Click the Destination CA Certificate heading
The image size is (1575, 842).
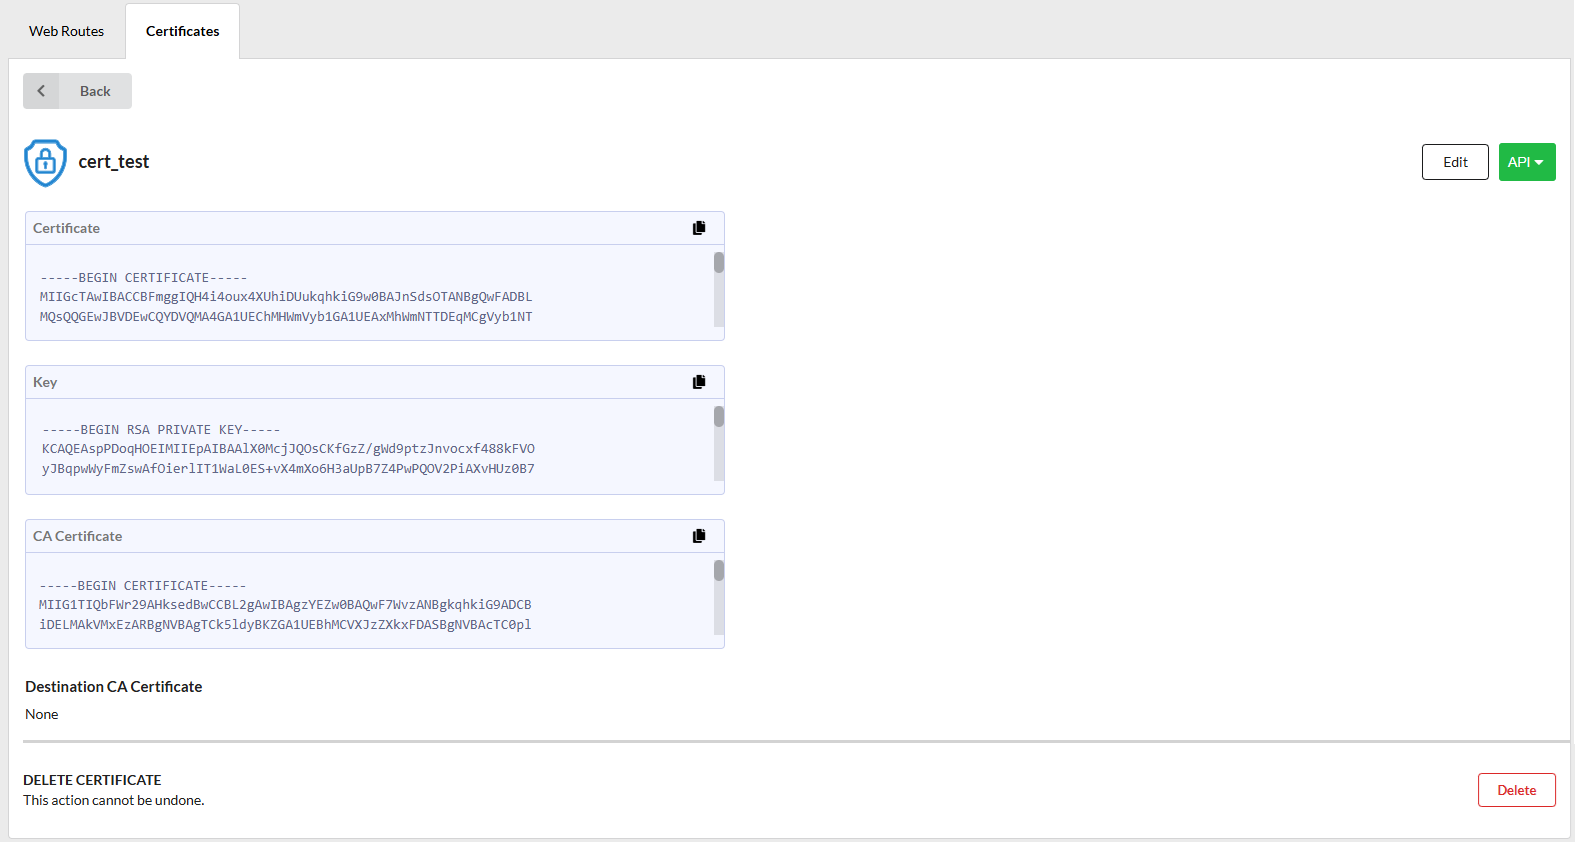(x=114, y=687)
